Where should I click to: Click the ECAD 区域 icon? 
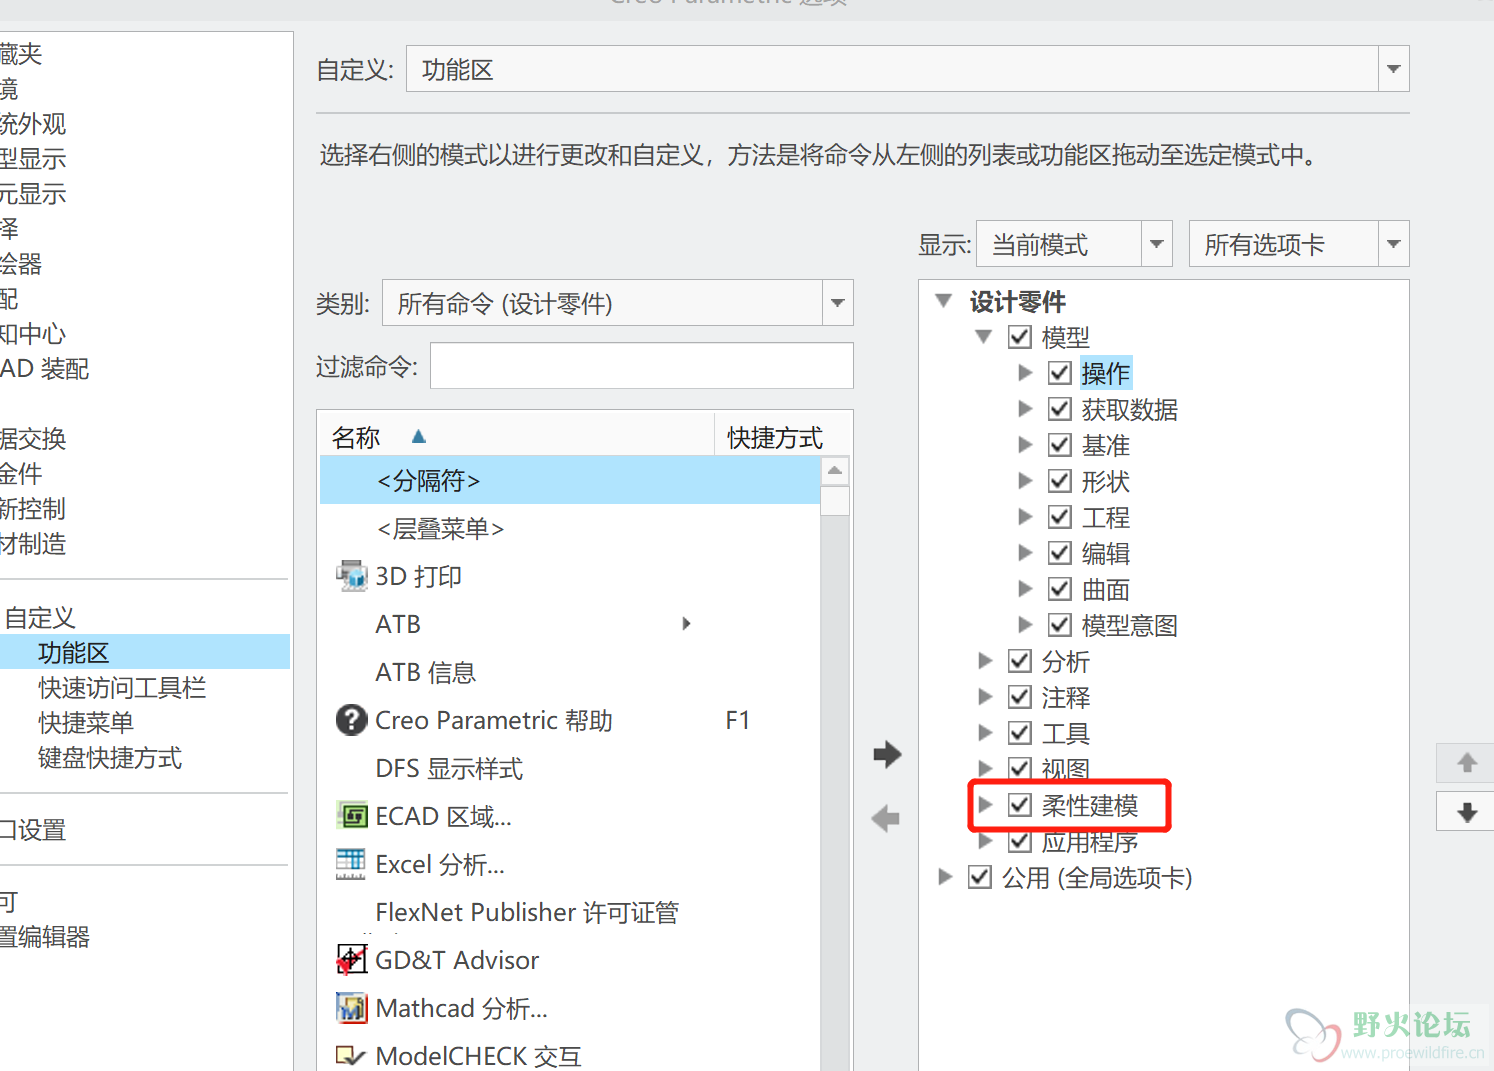pos(351,816)
